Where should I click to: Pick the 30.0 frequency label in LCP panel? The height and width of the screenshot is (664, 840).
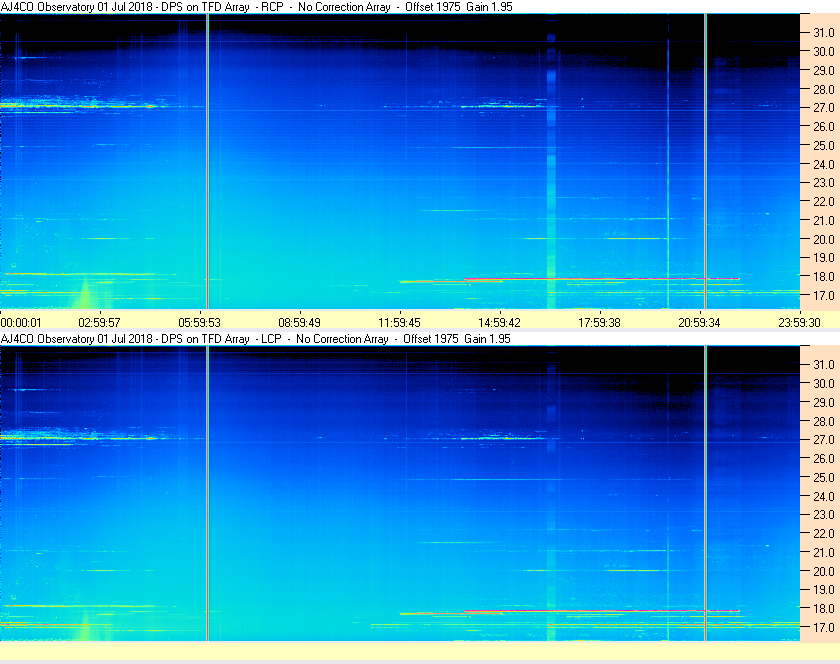[824, 383]
